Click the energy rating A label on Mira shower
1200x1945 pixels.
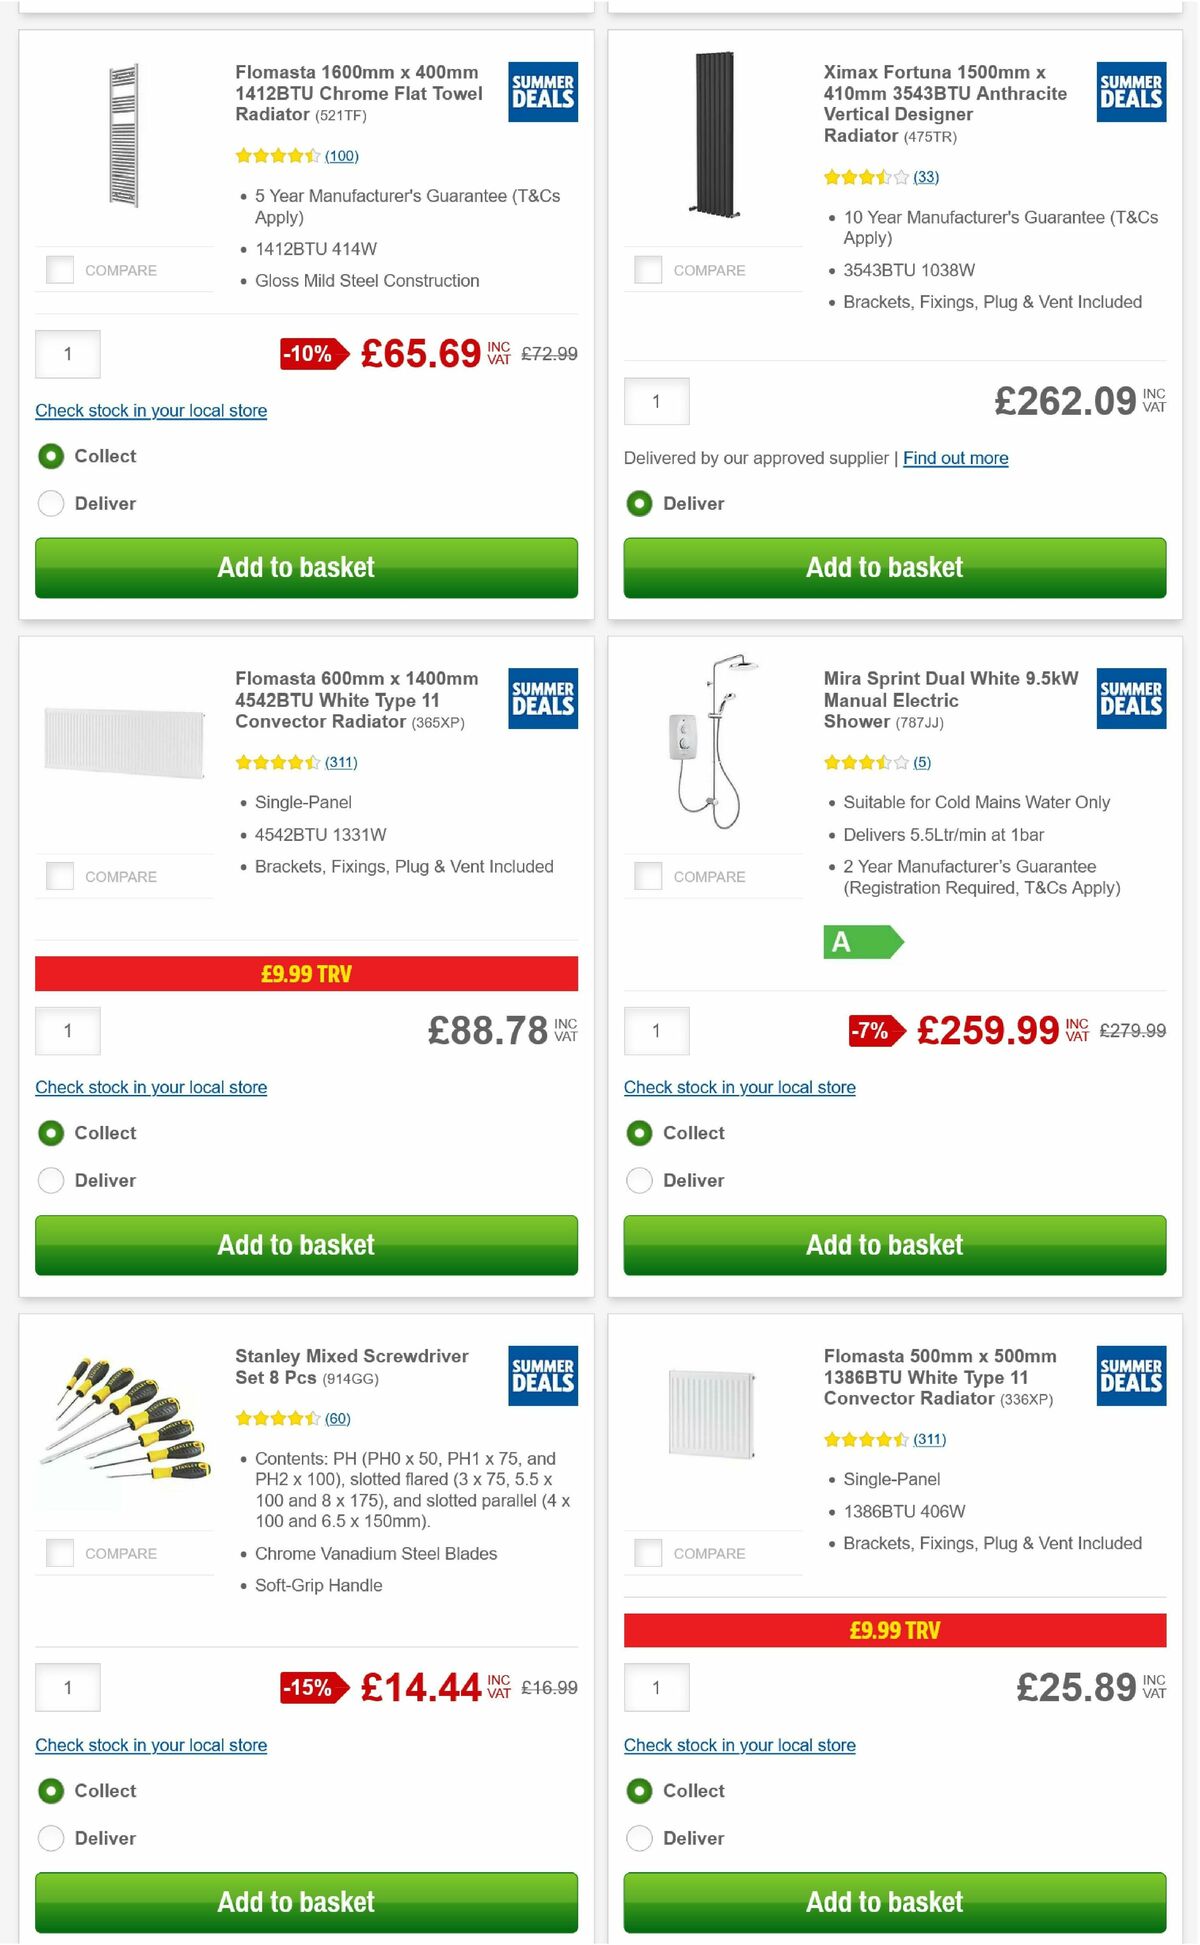862,941
